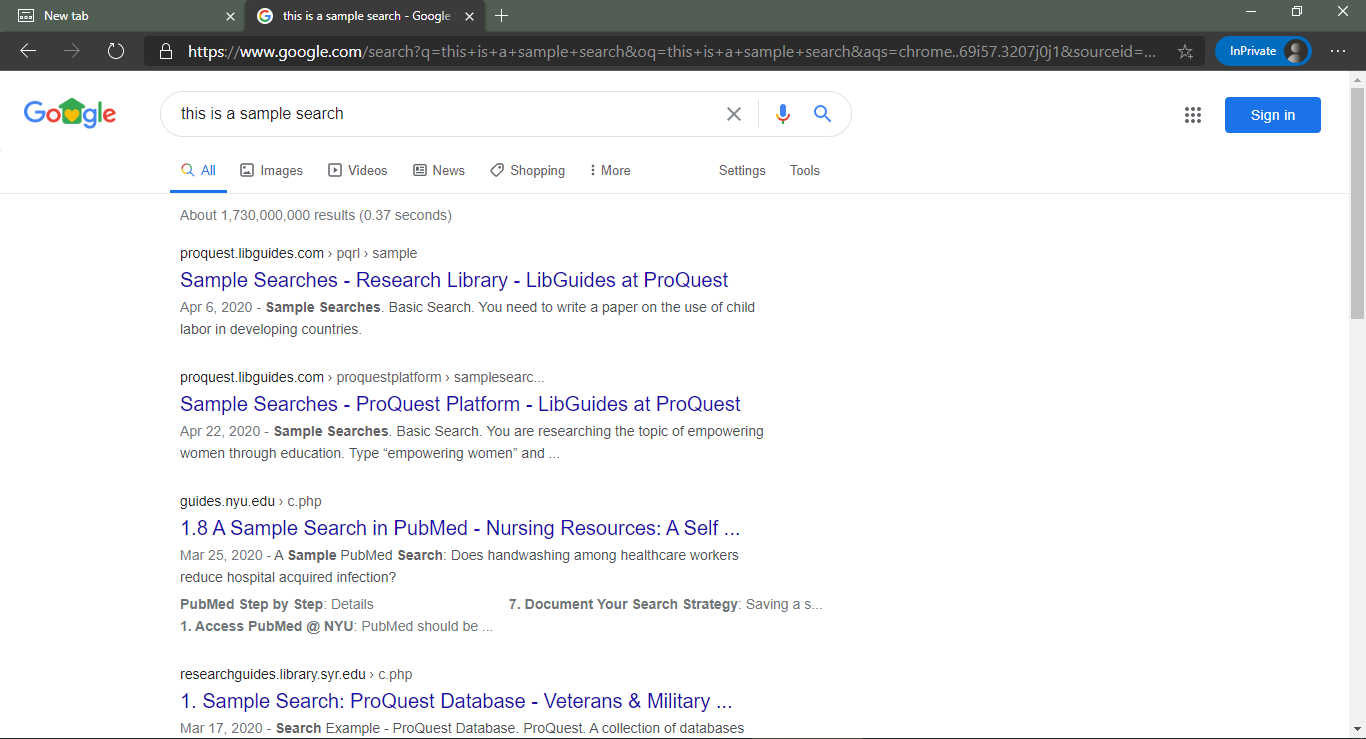
Task: Switch to the New tab tab
Action: [x=122, y=16]
